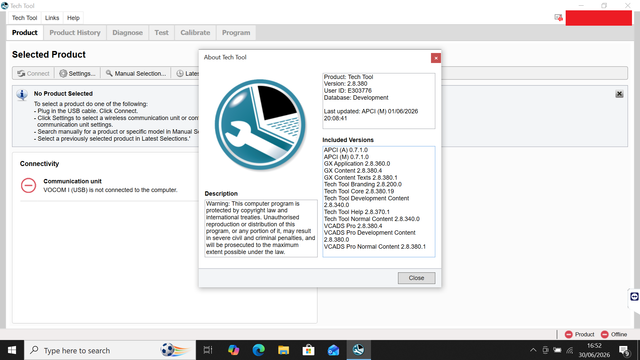Viewport: 640px width, 360px height.
Task: Select 'VCADS Pro Normal Content 2.8.380.1' line
Action: coord(375,247)
